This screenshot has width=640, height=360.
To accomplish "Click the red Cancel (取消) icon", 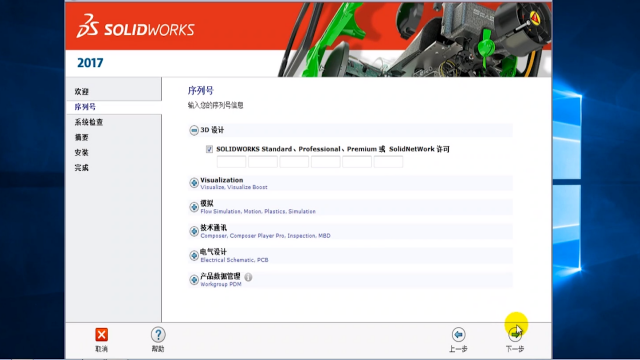I will click(101, 335).
